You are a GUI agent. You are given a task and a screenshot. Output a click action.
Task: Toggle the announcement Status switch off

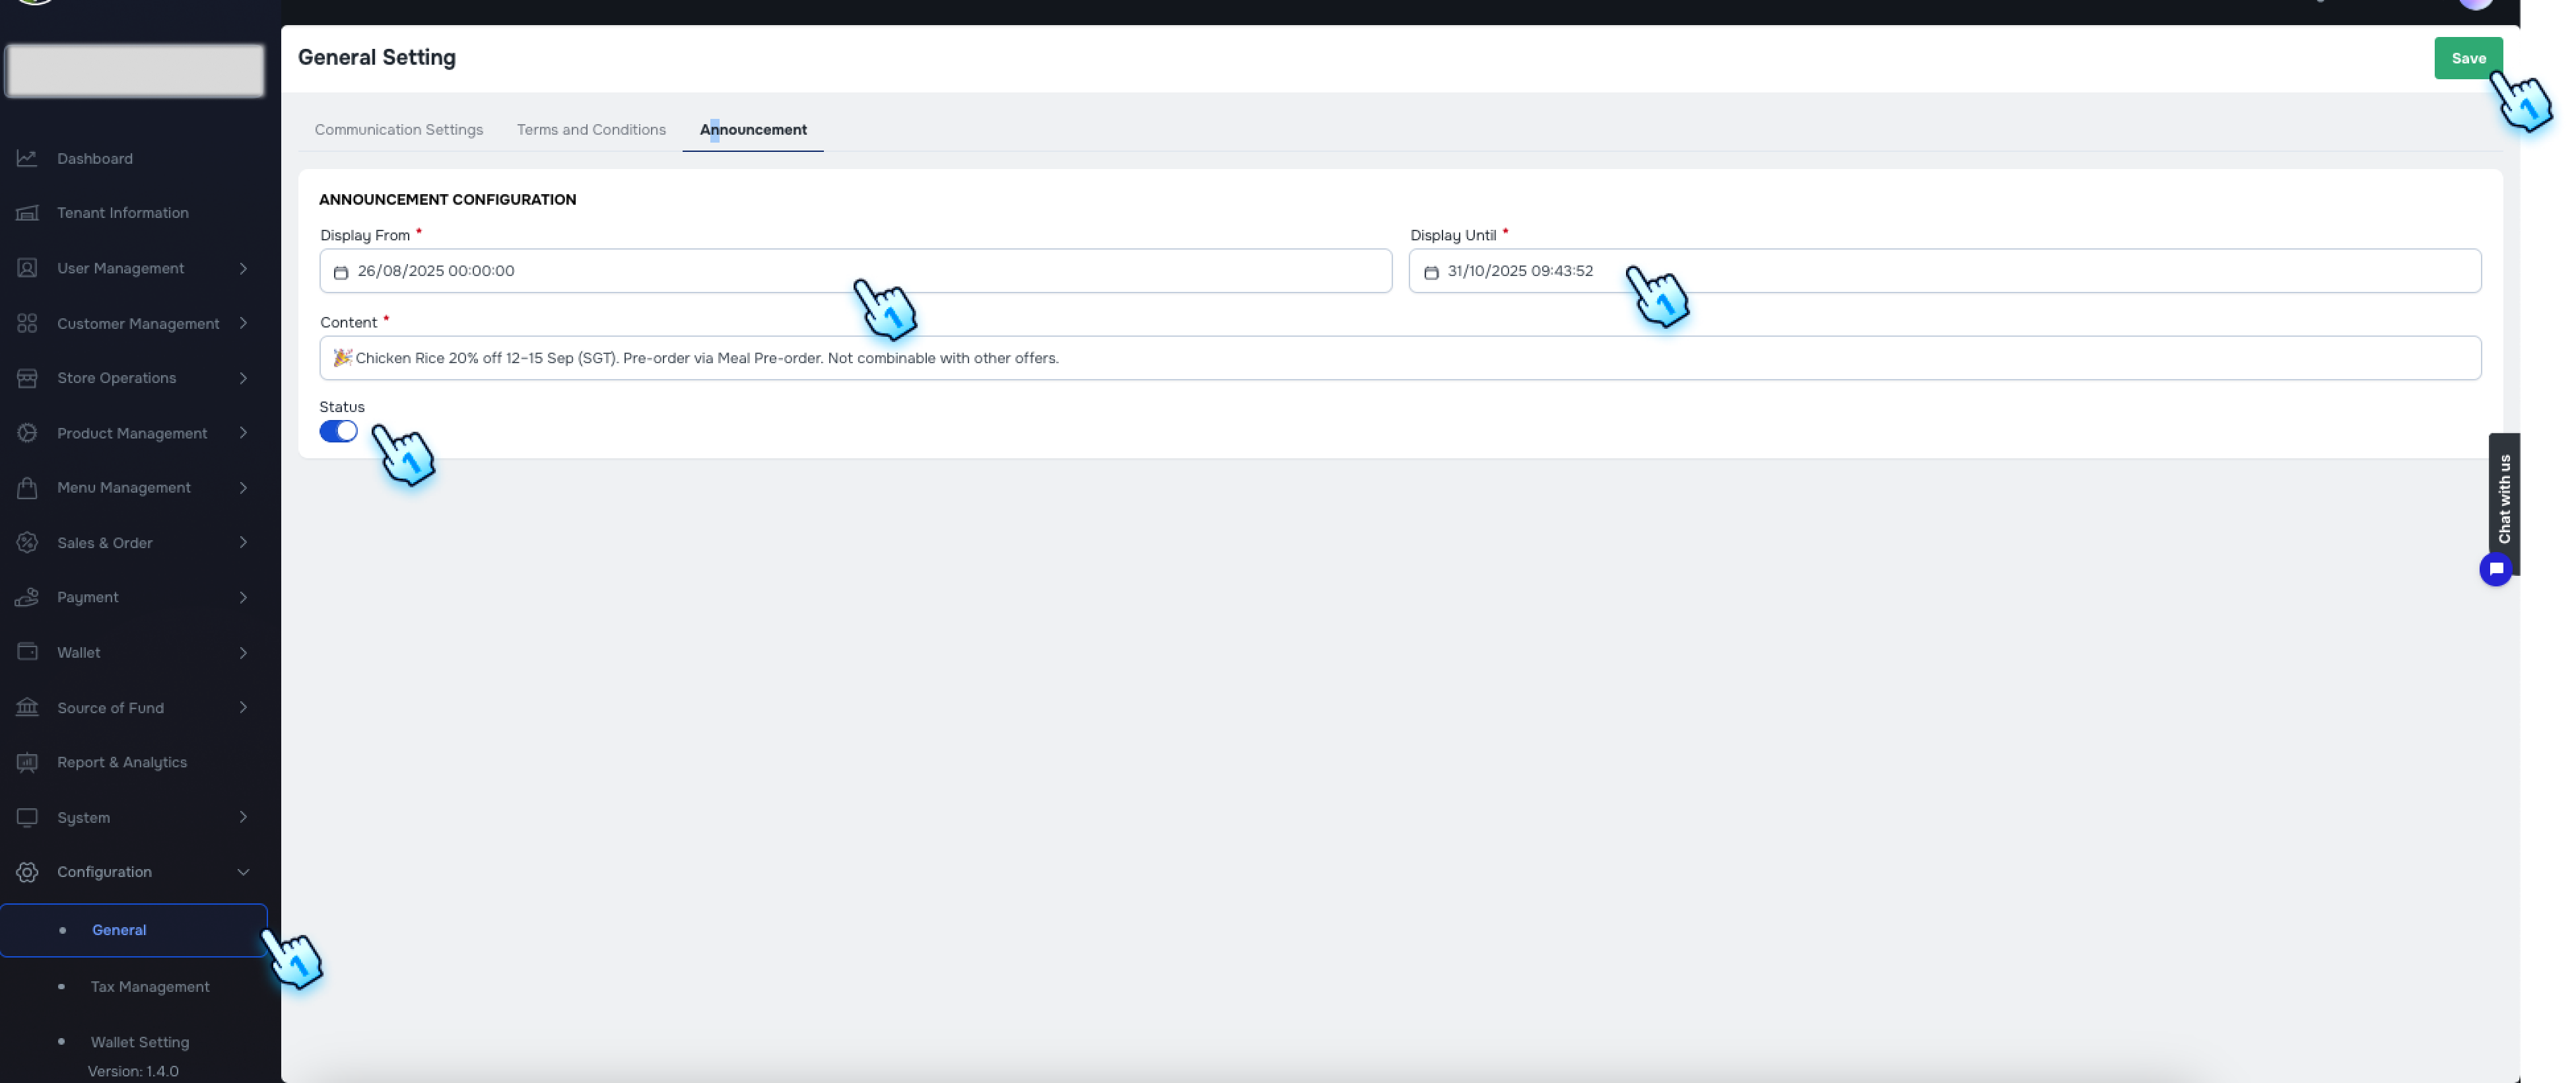coord(339,430)
